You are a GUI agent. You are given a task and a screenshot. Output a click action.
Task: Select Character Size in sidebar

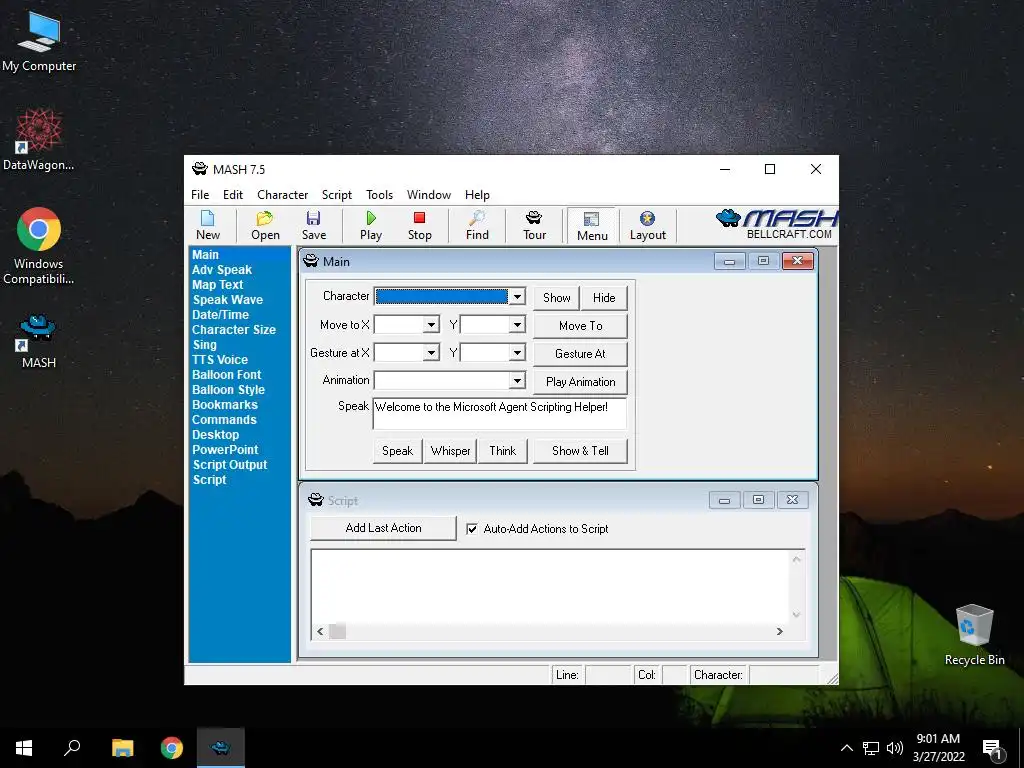(x=234, y=330)
